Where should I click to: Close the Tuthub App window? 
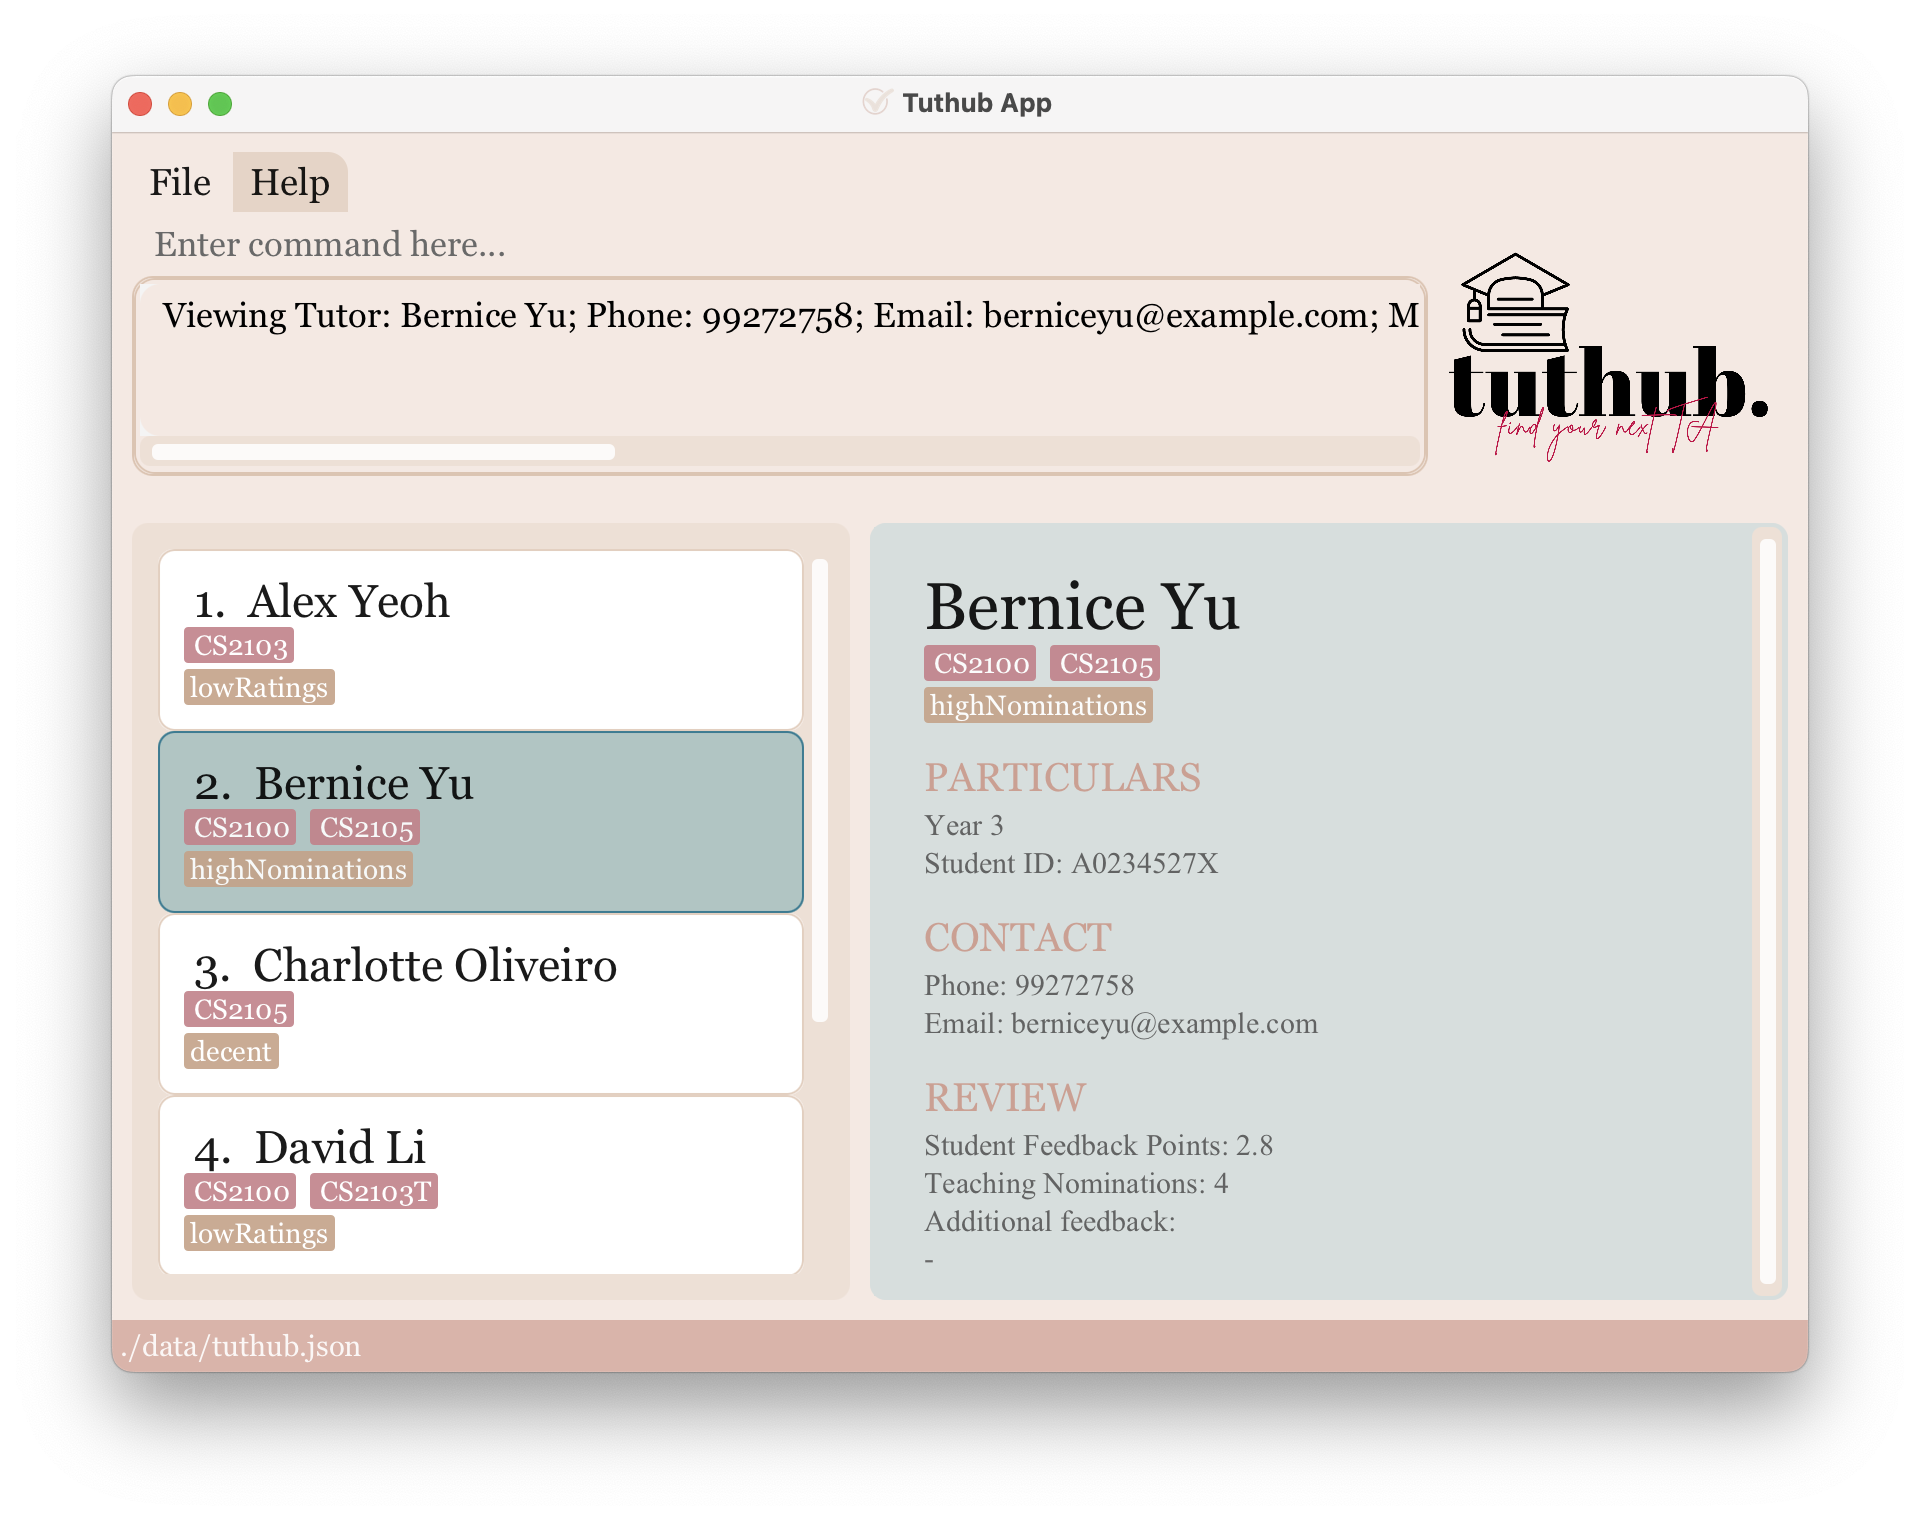pos(141,104)
